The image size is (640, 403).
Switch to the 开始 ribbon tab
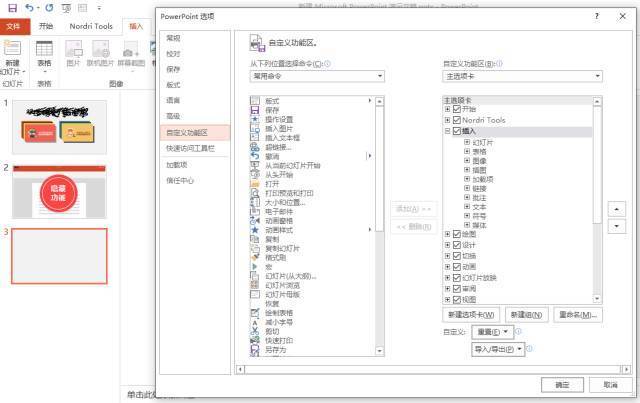click(x=46, y=27)
